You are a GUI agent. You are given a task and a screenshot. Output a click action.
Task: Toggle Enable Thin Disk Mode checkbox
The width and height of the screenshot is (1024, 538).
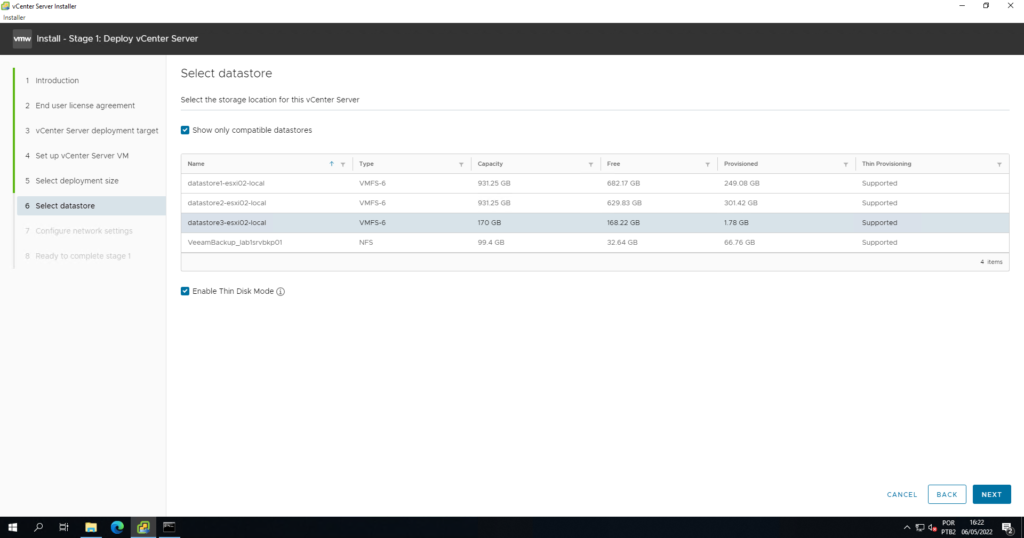(x=185, y=291)
